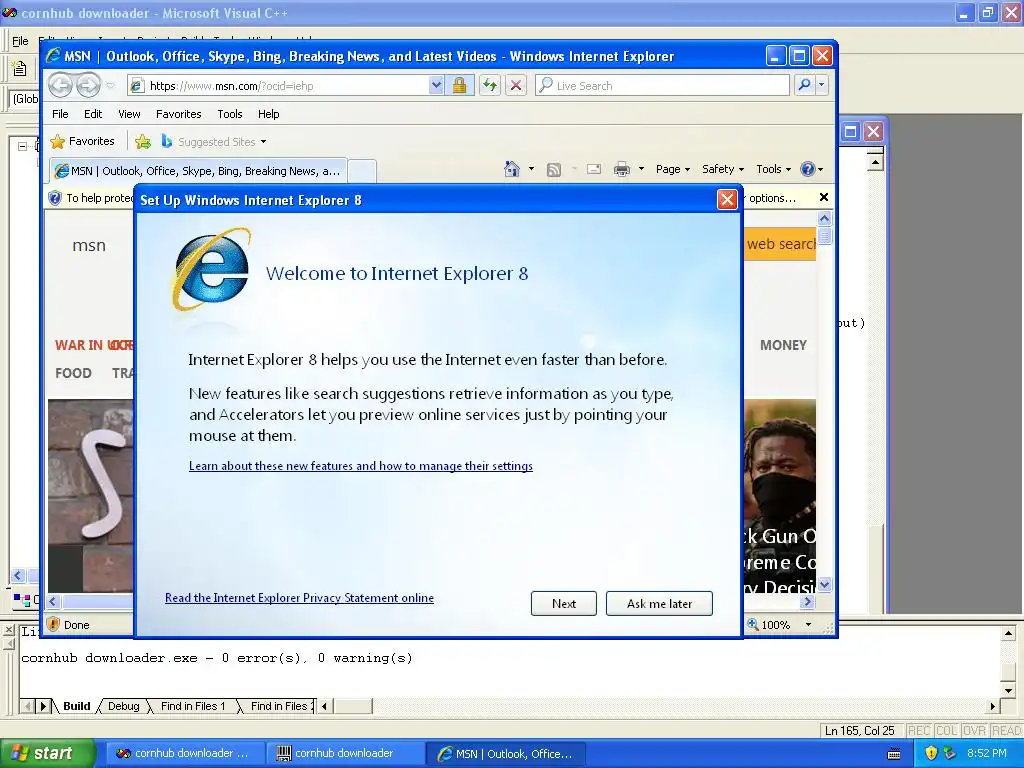The image size is (1024, 768).
Task: Click the zoom magnifier icon in status bar
Action: pyautogui.click(x=753, y=624)
